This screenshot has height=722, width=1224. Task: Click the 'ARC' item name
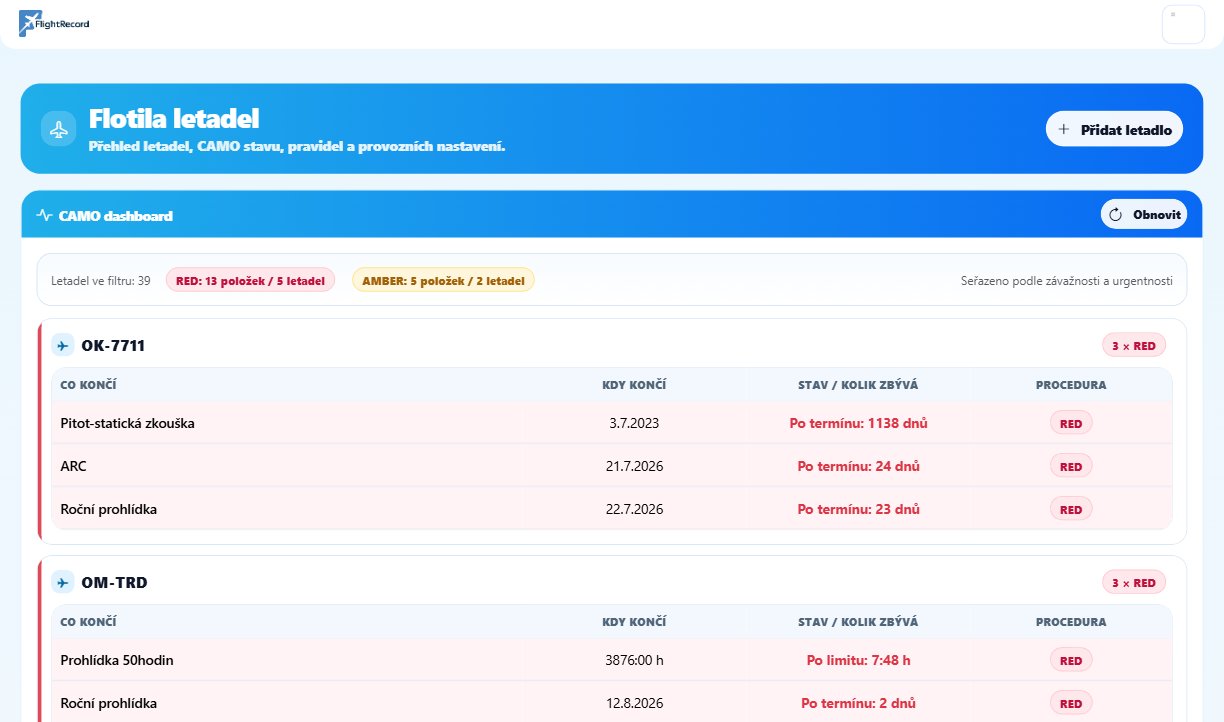[x=73, y=466]
